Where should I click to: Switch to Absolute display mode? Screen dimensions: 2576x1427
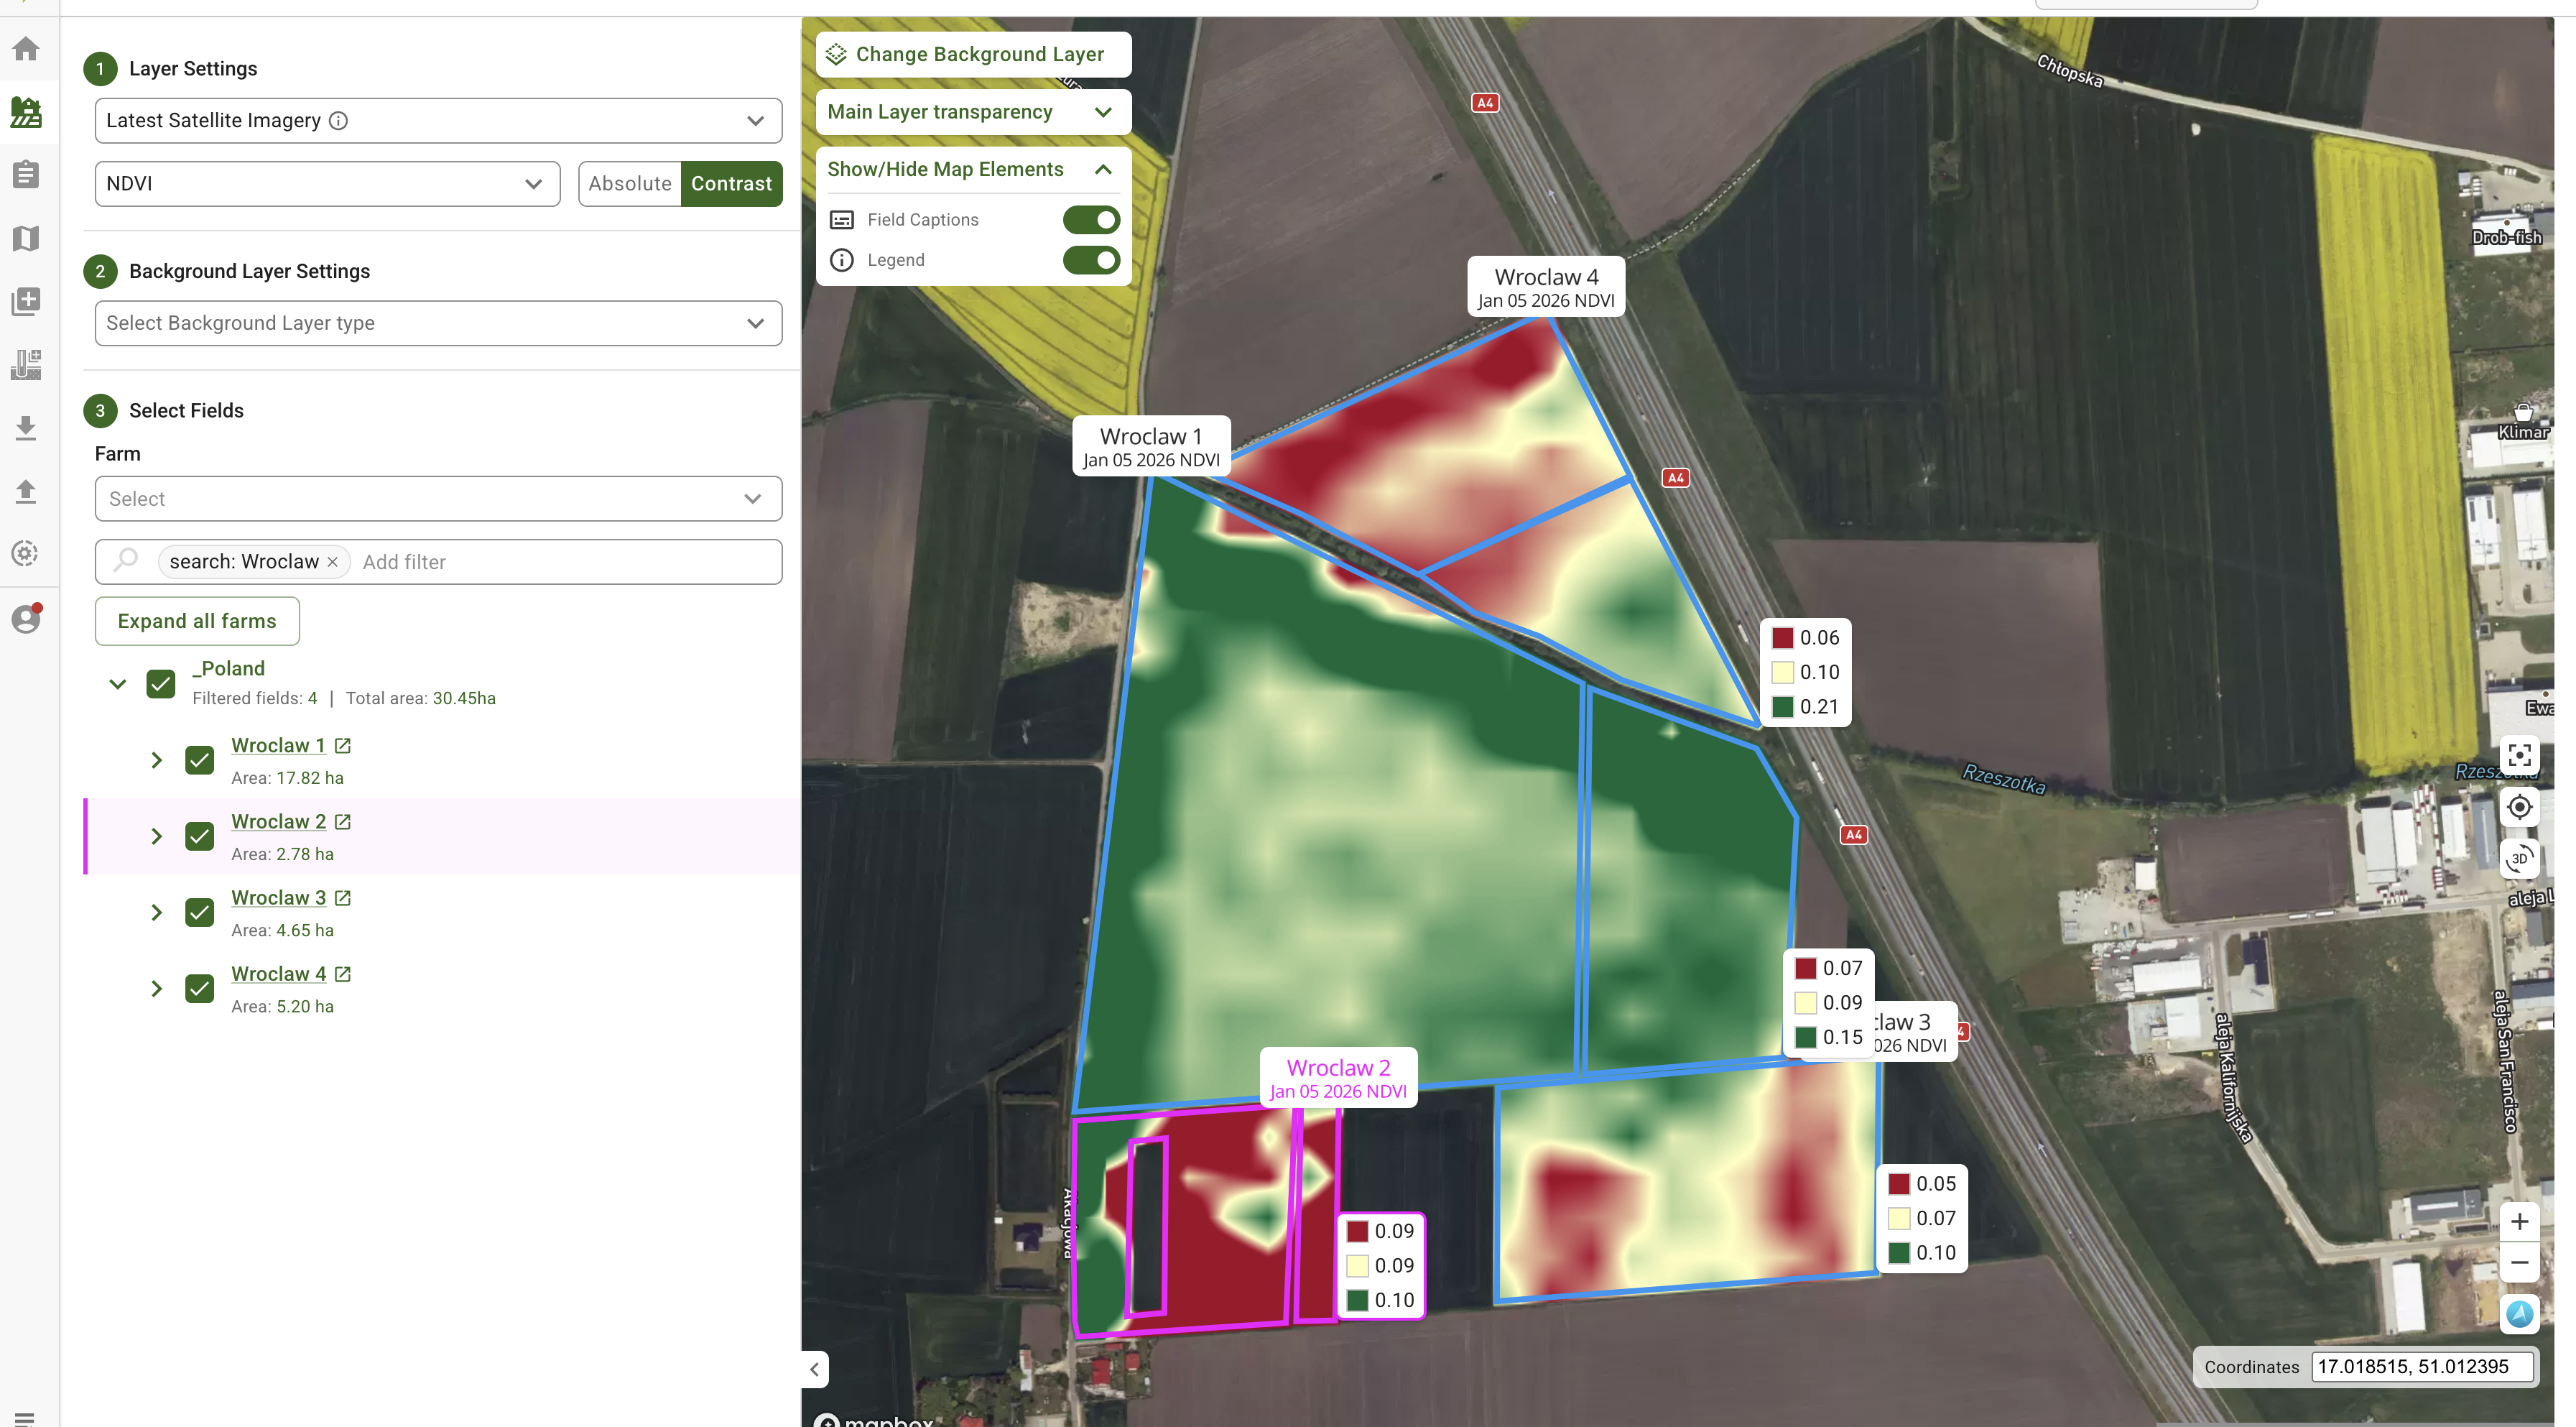coord(630,184)
